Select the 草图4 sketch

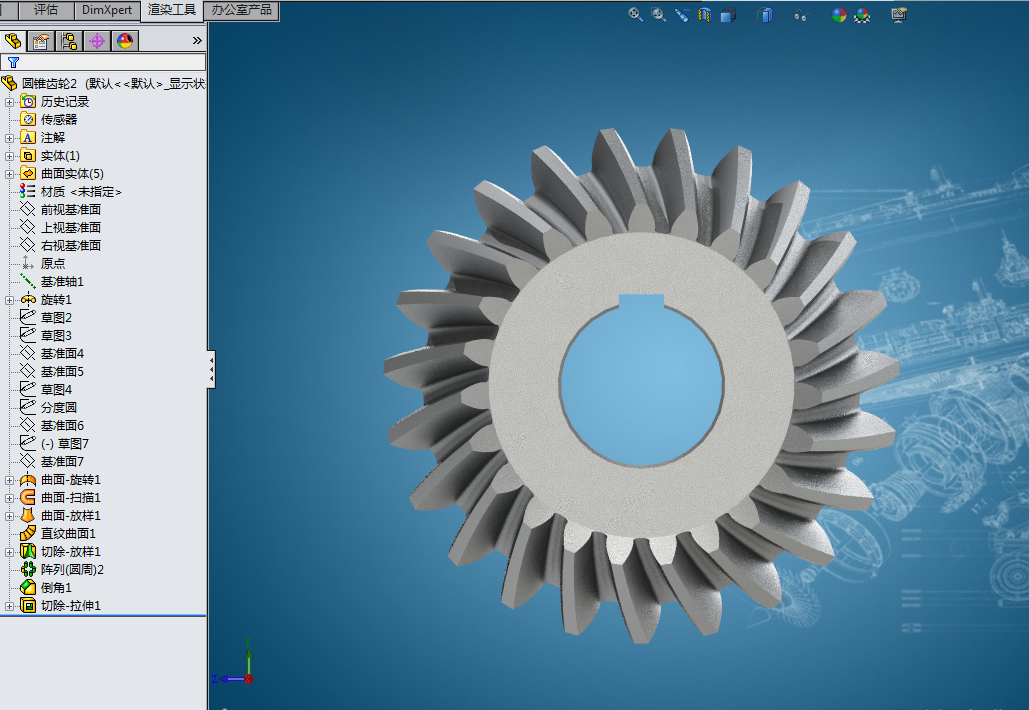(47, 390)
